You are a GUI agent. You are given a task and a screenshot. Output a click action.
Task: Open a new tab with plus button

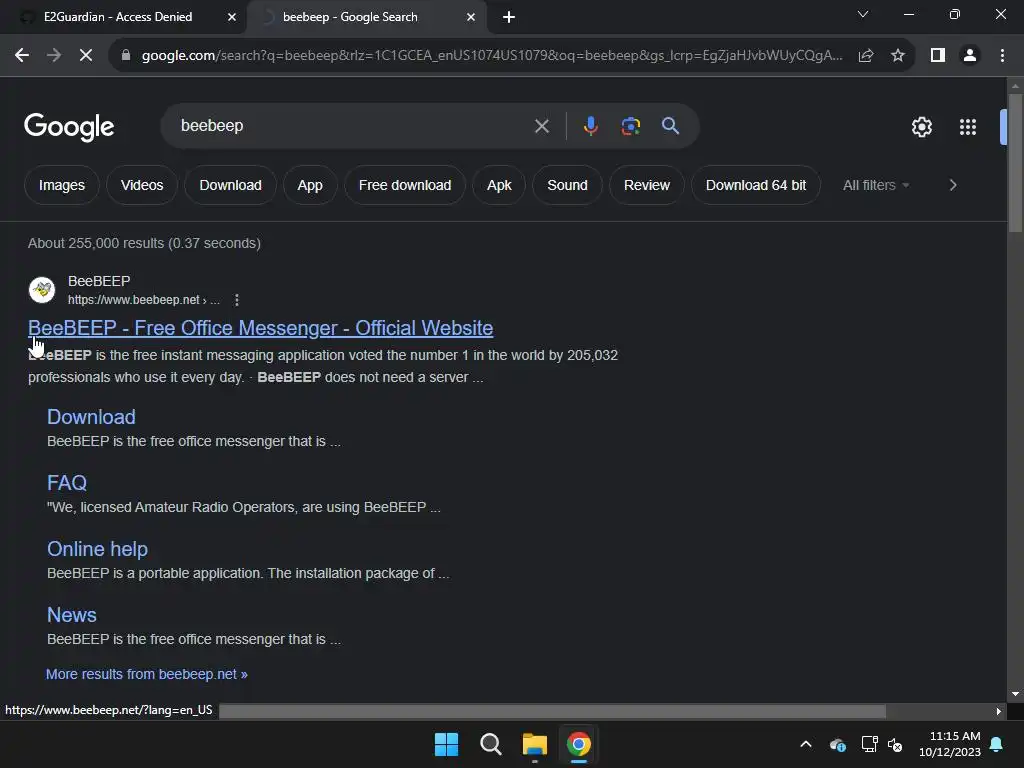tap(509, 17)
